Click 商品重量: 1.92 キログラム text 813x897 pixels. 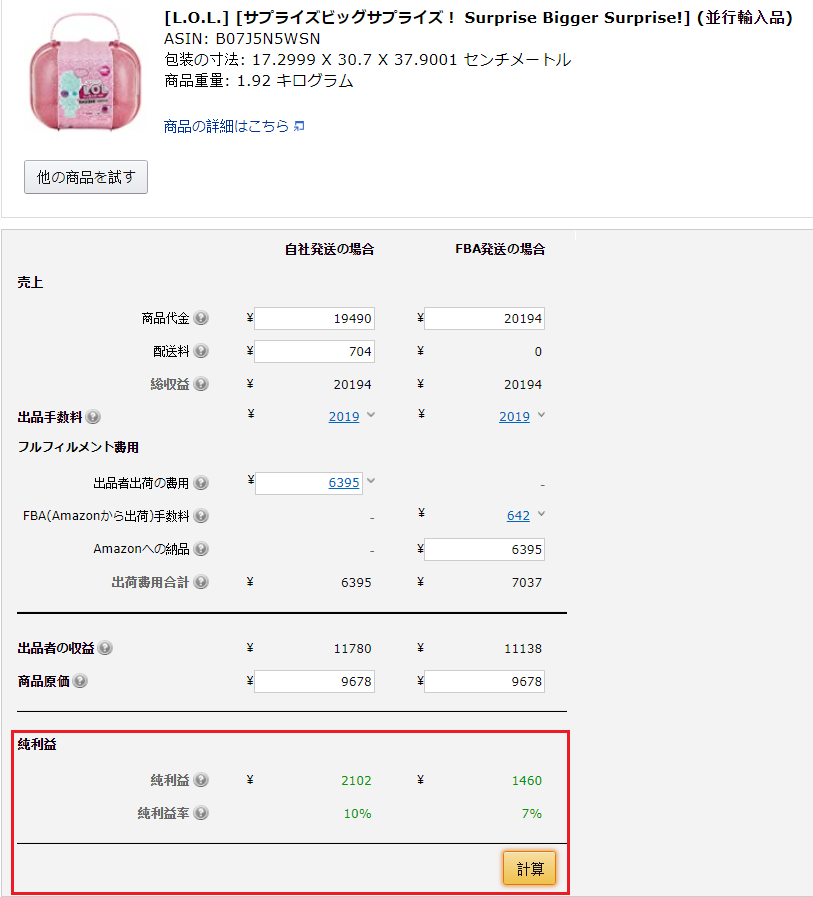click(x=259, y=81)
